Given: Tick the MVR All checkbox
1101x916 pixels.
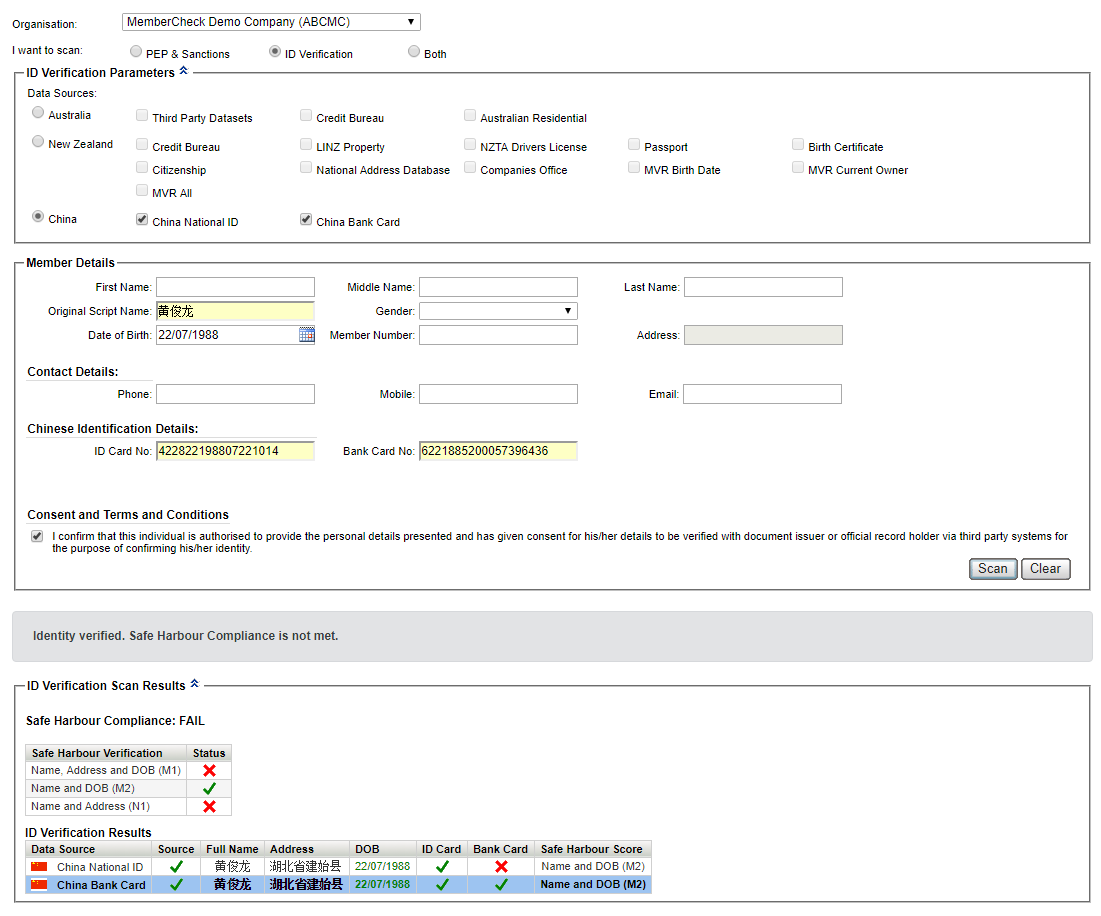Looking at the screenshot, I should pyautogui.click(x=142, y=190).
